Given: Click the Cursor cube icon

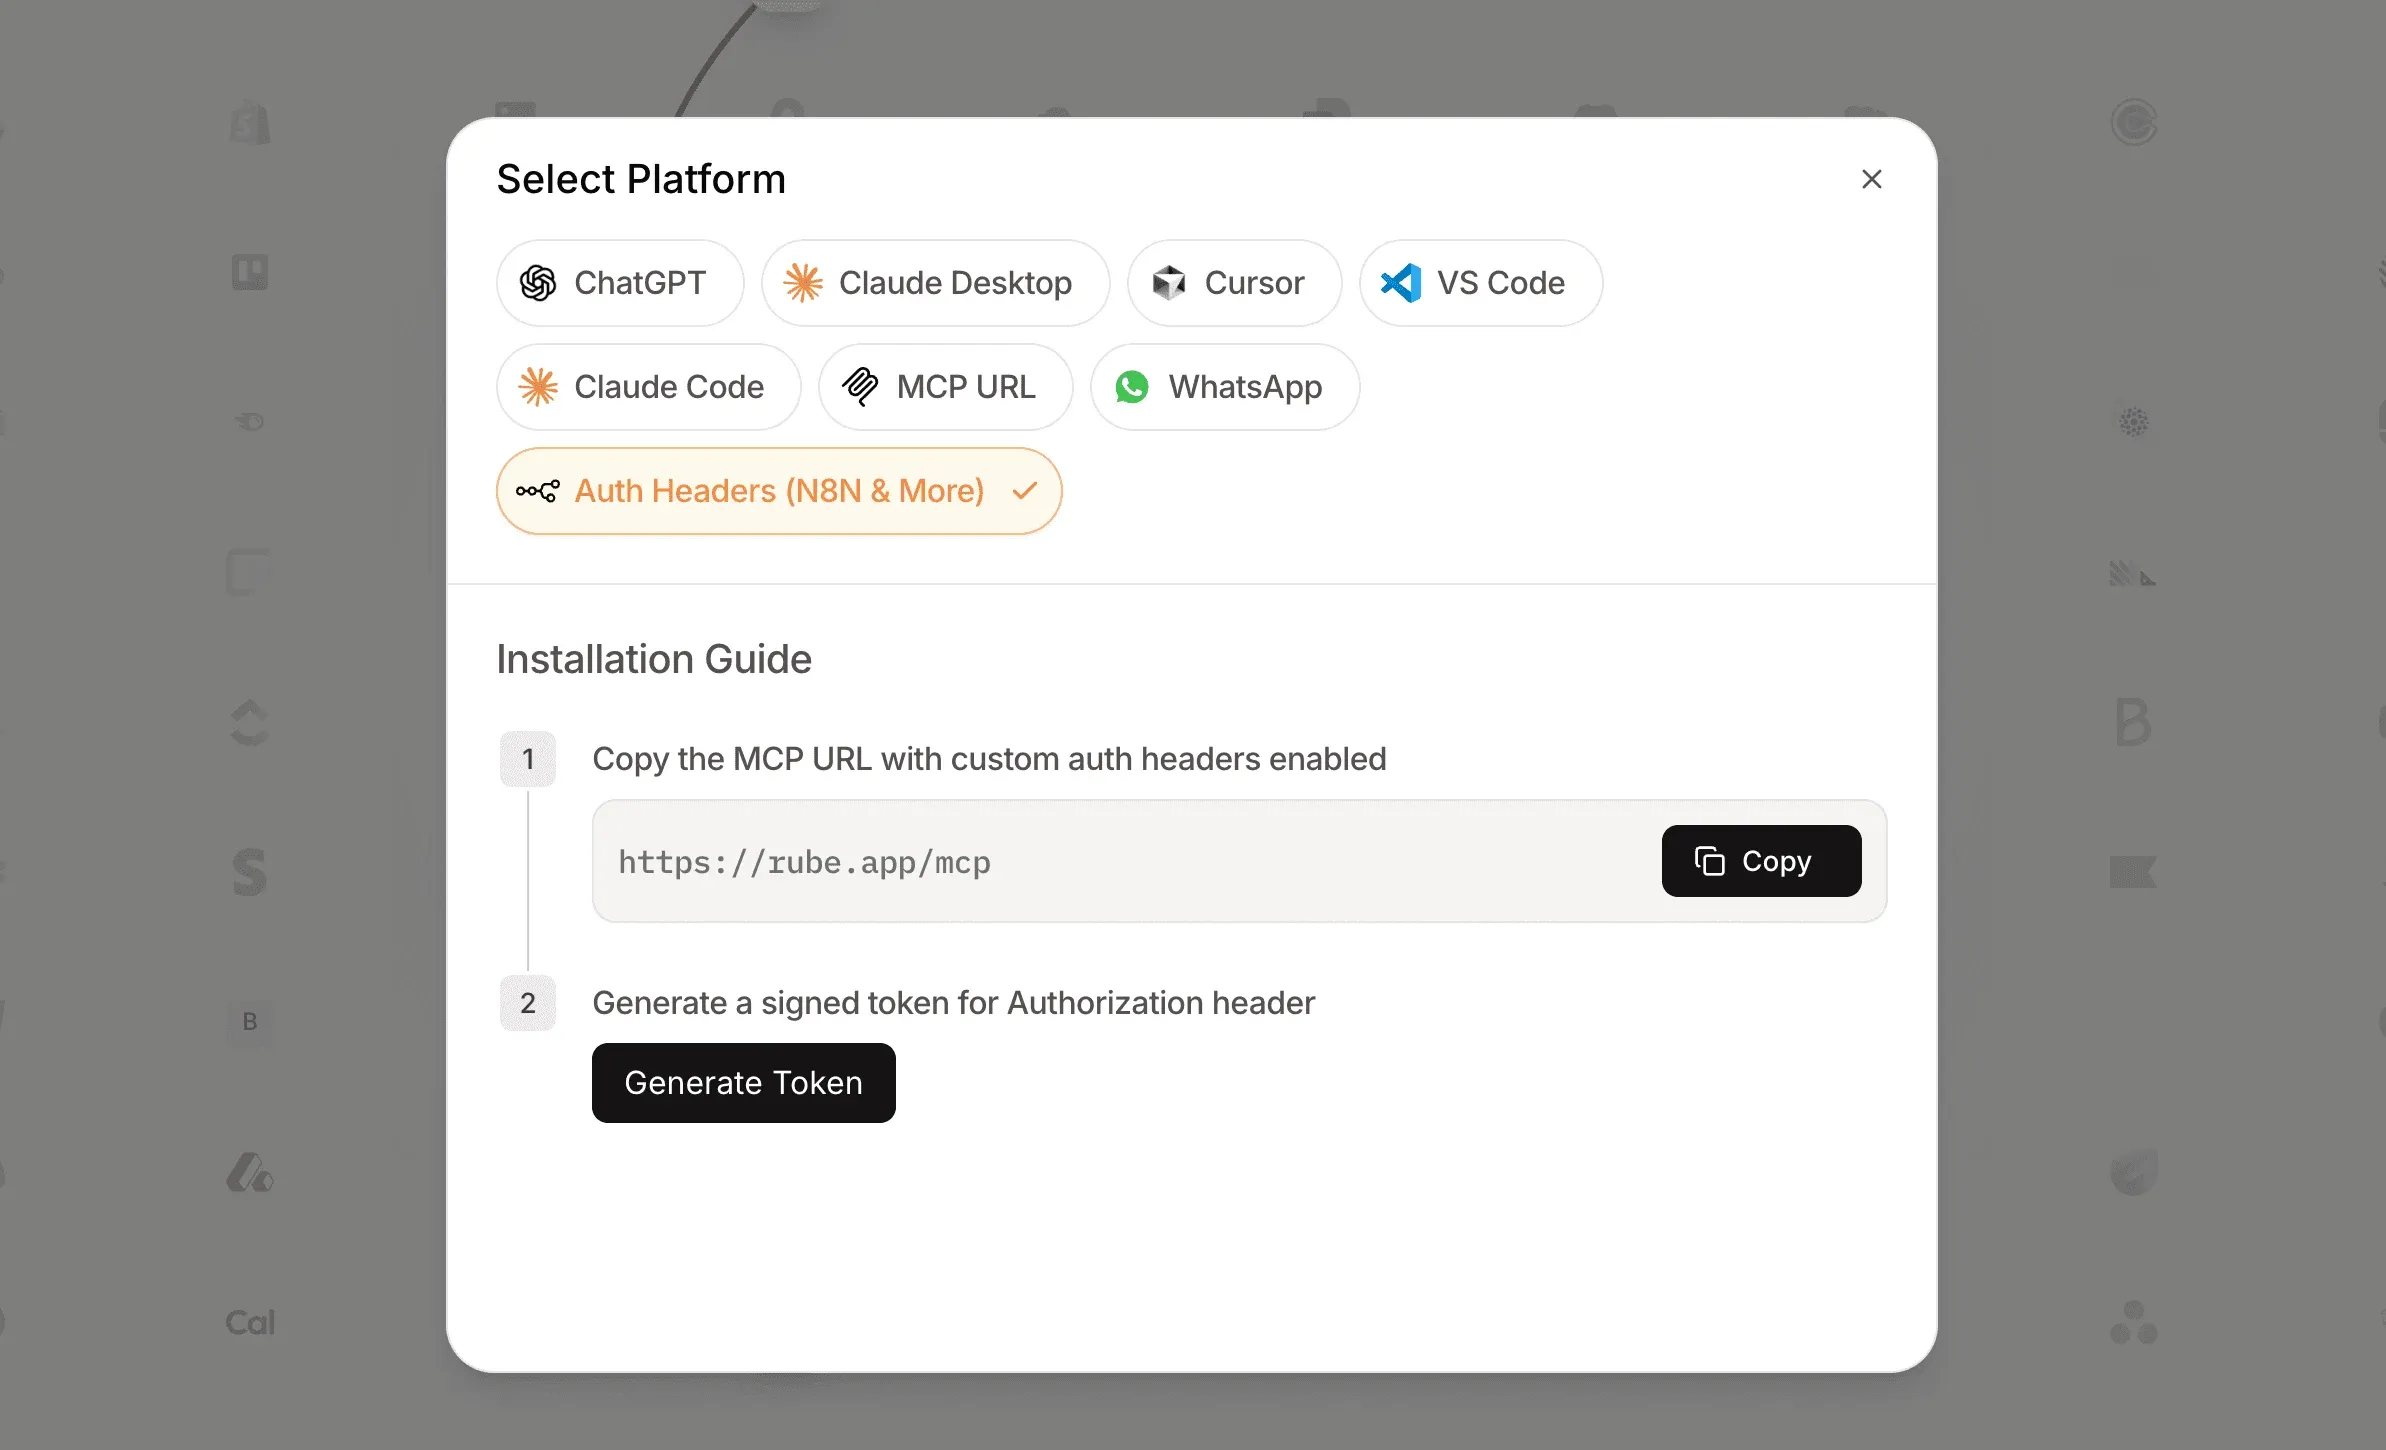Looking at the screenshot, I should (x=1168, y=283).
